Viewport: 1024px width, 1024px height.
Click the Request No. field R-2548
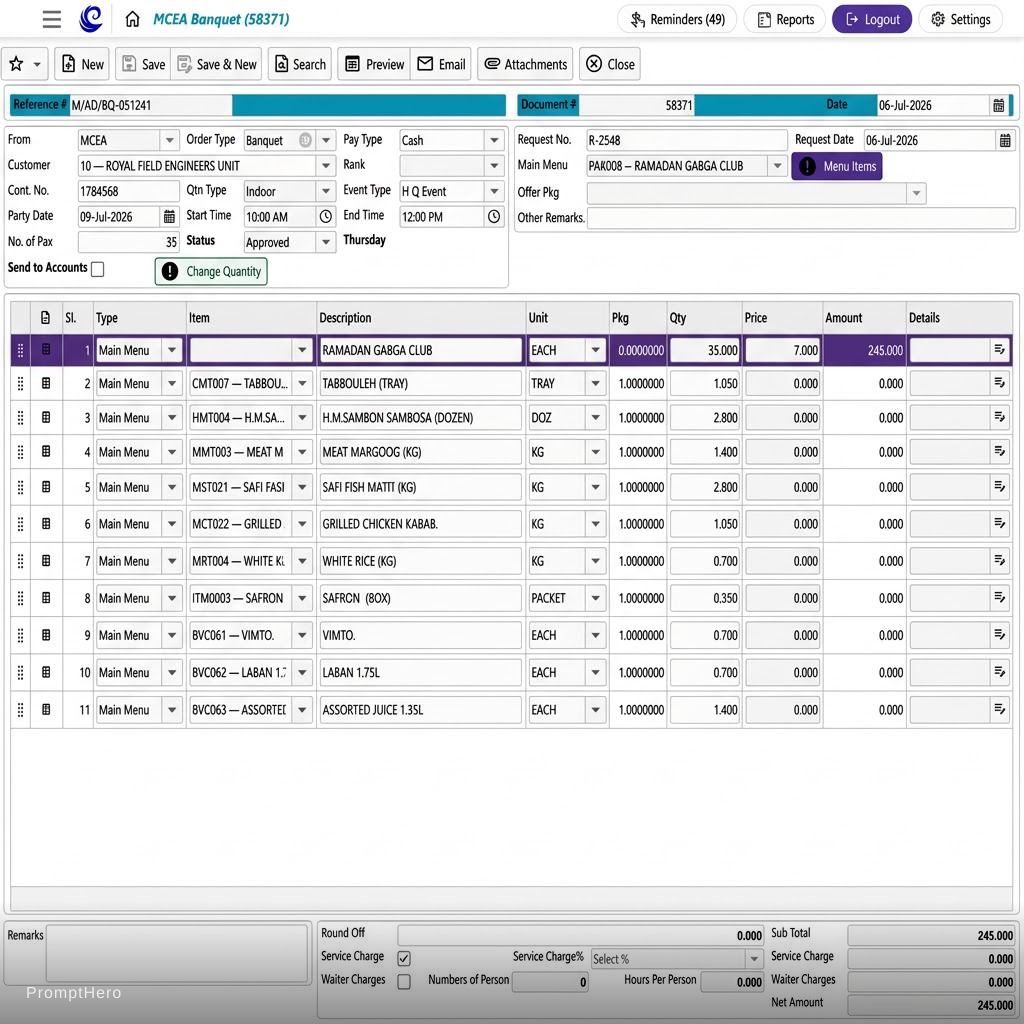point(686,140)
